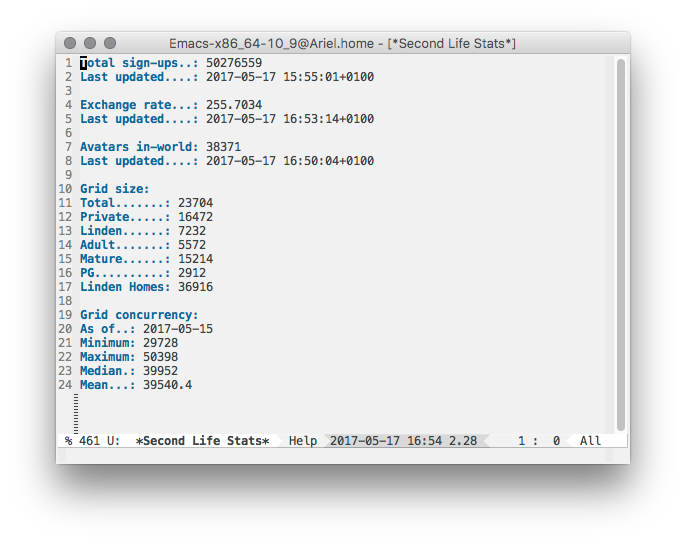Click the Total sign-ups value 50276559
This screenshot has width=686, height=544.
234,63
